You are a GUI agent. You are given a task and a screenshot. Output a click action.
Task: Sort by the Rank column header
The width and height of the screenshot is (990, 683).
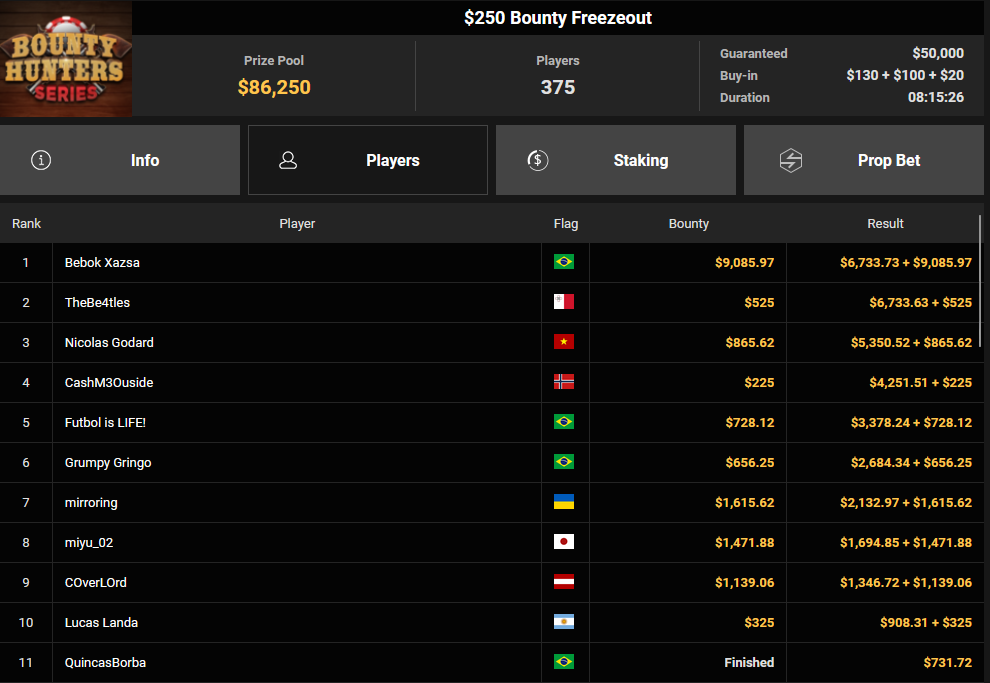26,223
